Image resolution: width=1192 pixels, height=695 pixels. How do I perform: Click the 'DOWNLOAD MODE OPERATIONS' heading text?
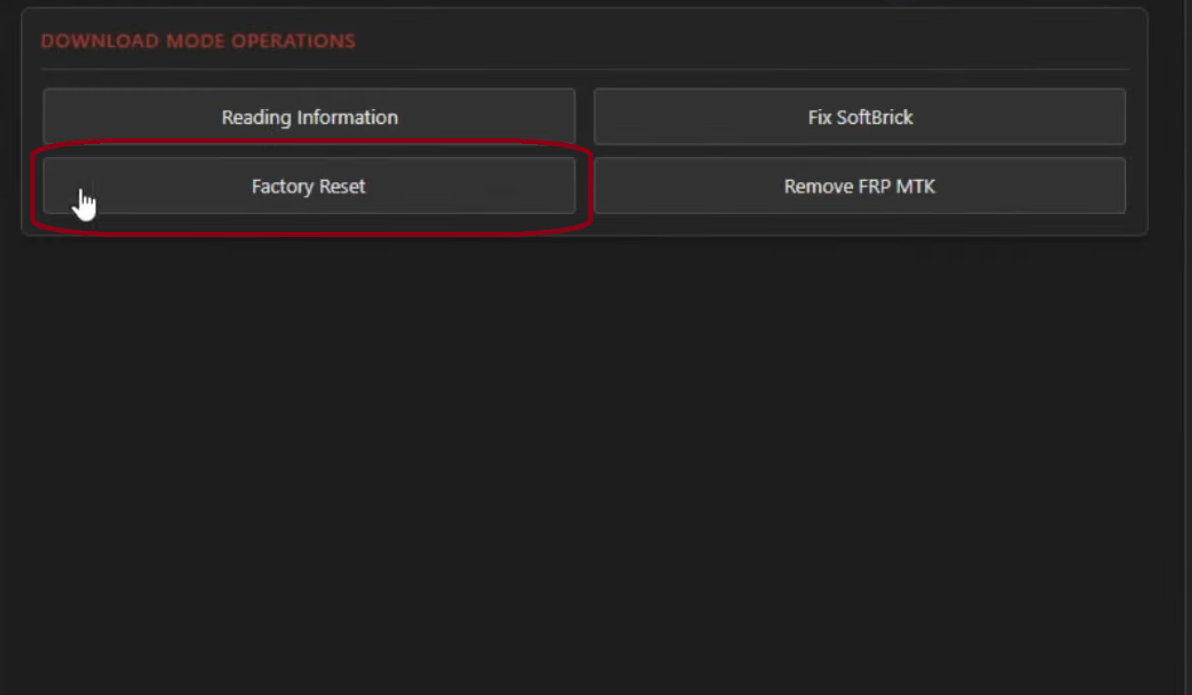[198, 41]
